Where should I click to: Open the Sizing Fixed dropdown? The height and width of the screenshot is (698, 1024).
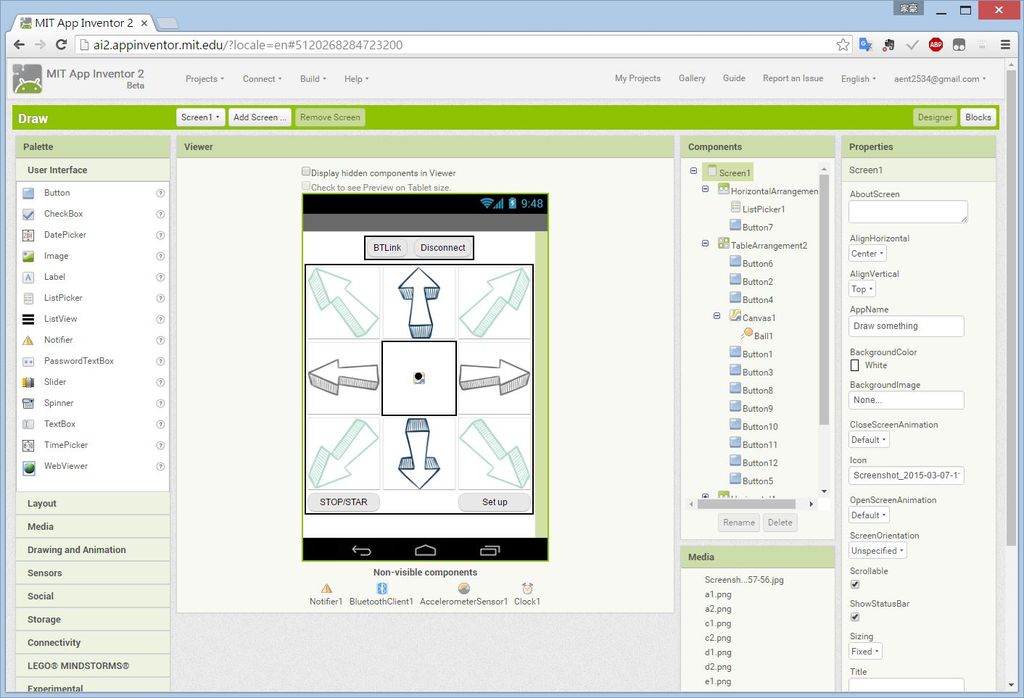[866, 652]
